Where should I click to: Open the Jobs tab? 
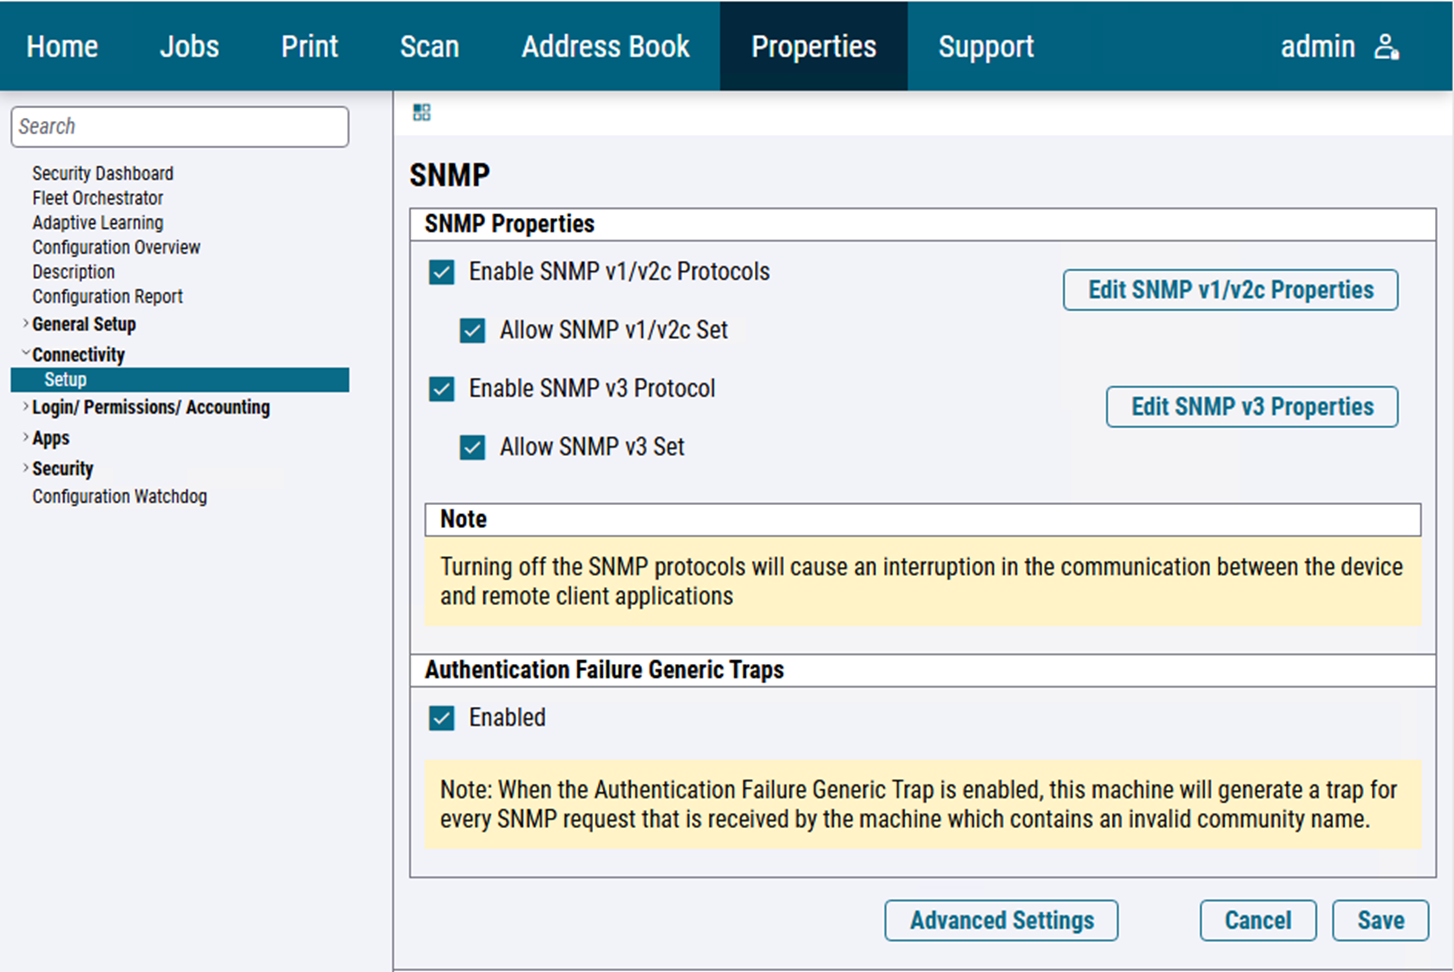pyautogui.click(x=189, y=47)
